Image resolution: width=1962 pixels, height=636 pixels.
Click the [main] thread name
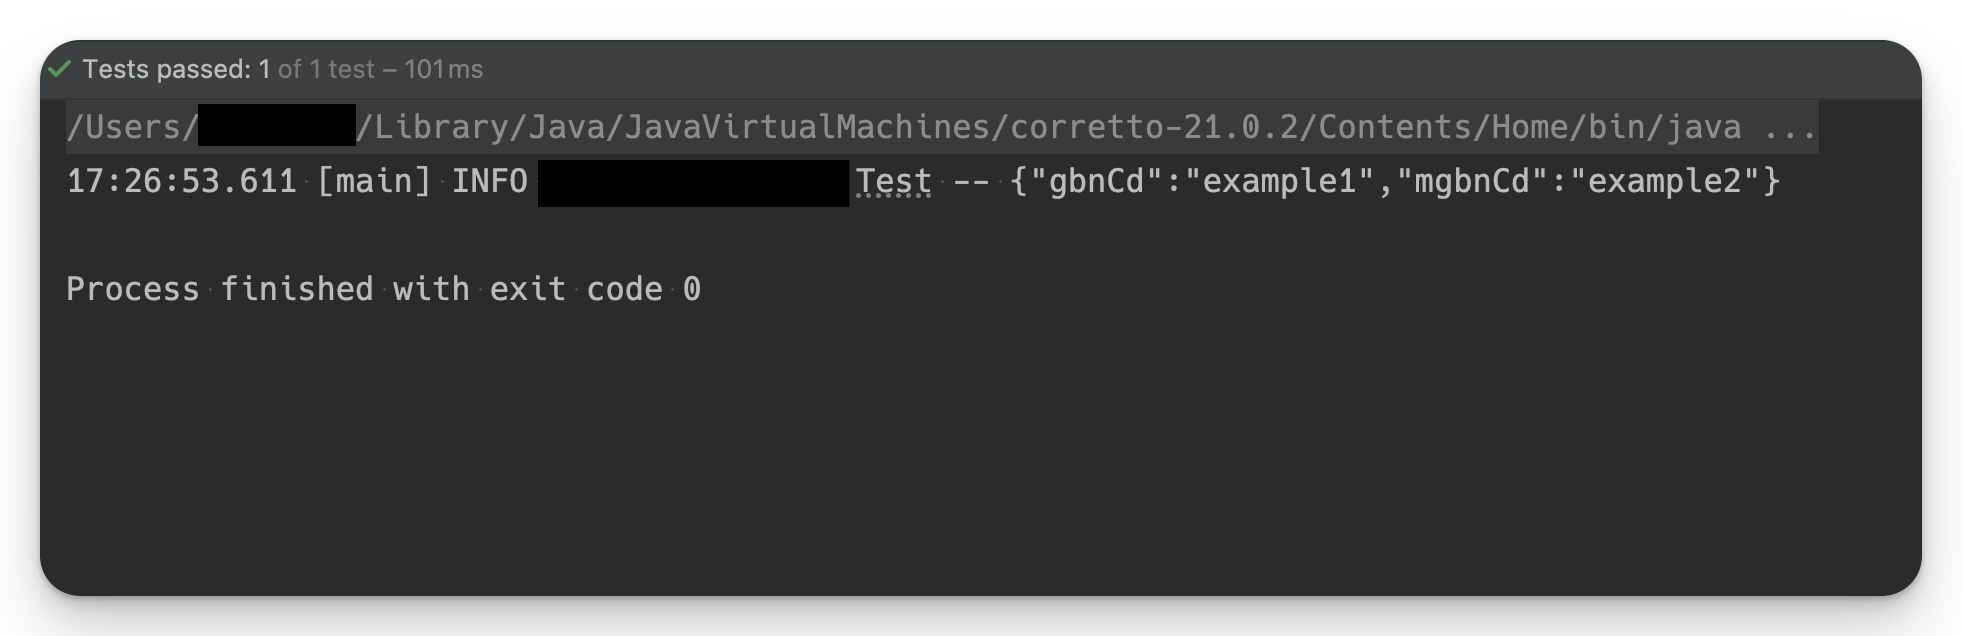tap(374, 182)
